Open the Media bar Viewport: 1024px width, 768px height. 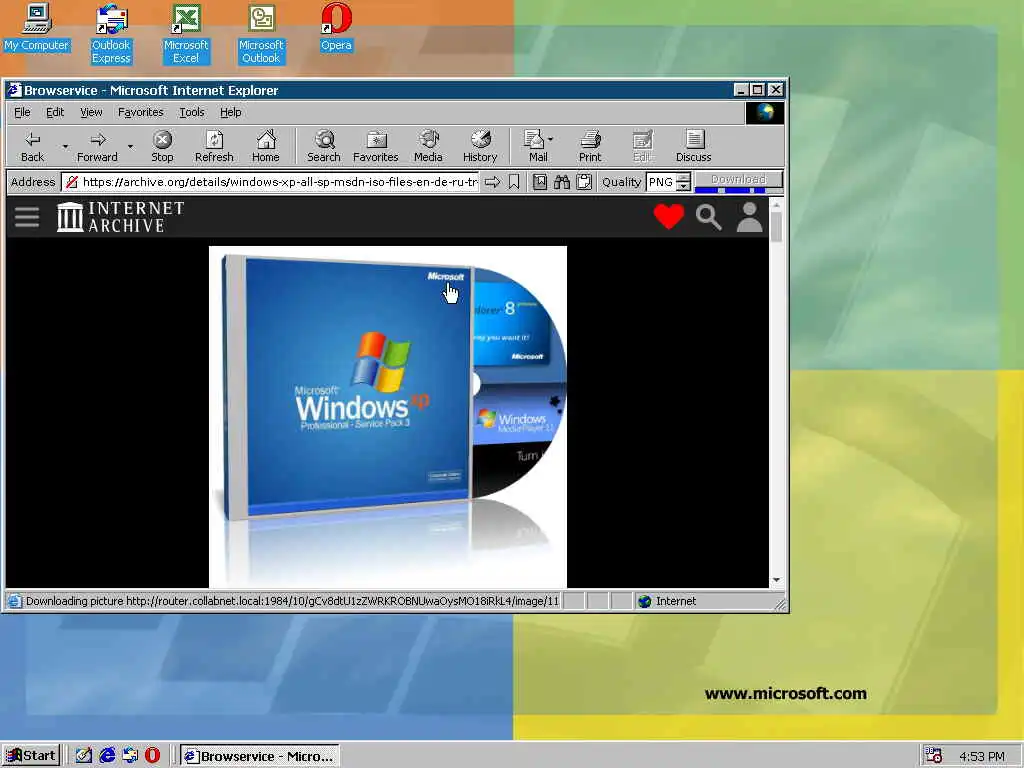tap(428, 146)
